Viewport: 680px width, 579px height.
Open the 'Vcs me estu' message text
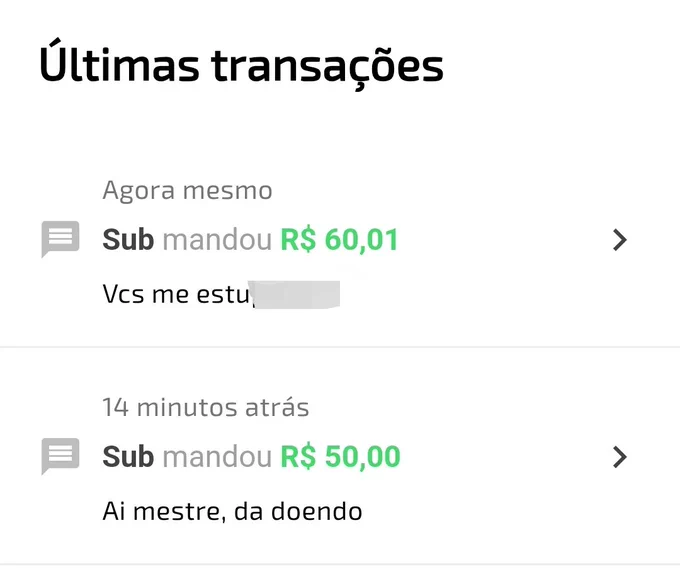pyautogui.click(x=178, y=294)
